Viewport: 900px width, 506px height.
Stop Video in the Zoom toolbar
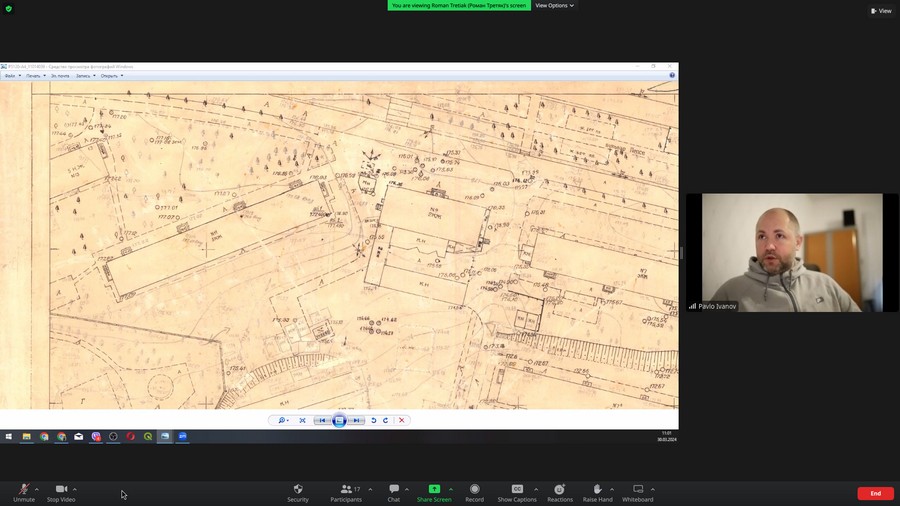(x=61, y=493)
